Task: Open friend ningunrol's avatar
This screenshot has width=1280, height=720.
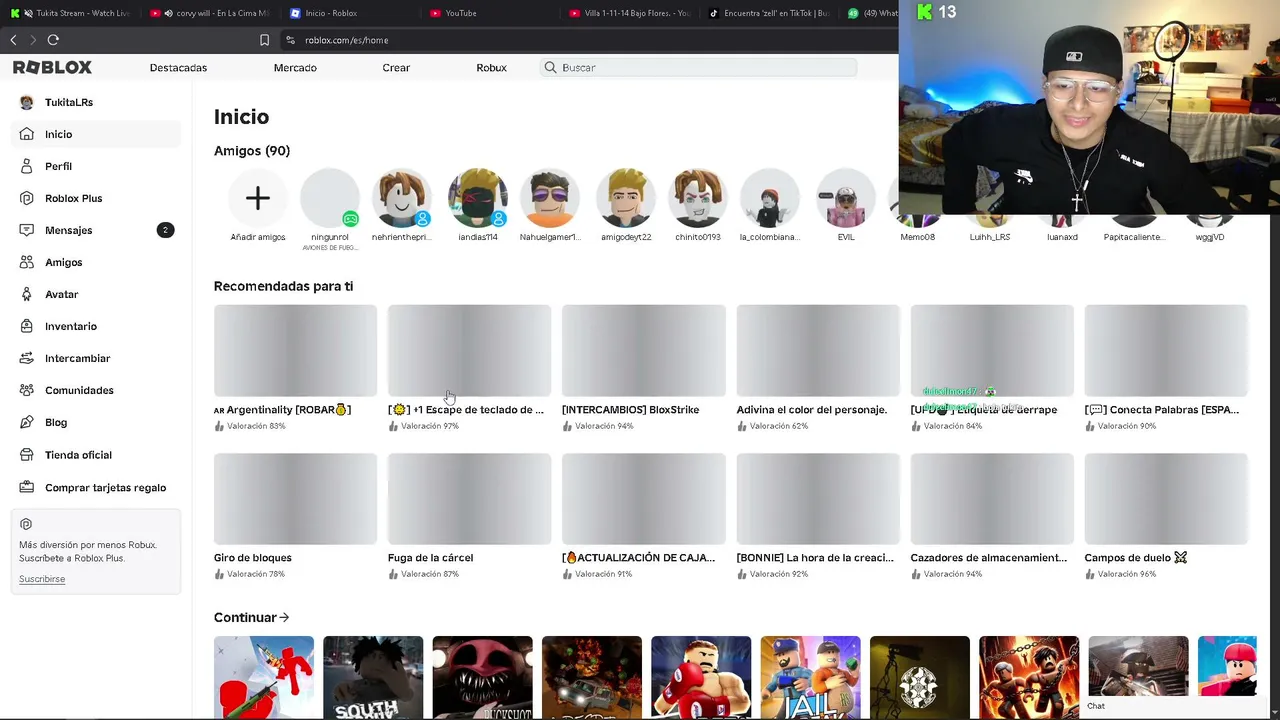Action: point(330,198)
